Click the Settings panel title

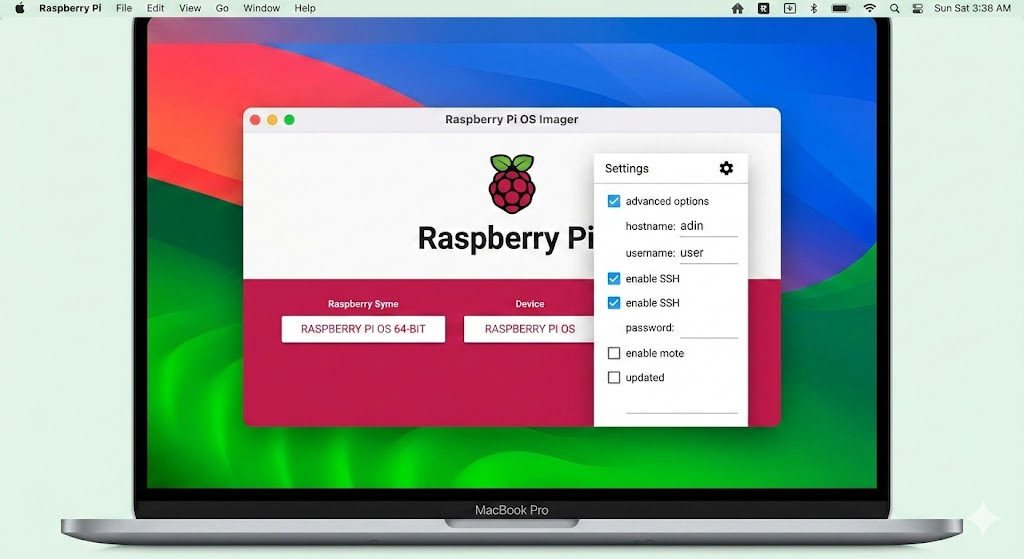click(x=627, y=168)
